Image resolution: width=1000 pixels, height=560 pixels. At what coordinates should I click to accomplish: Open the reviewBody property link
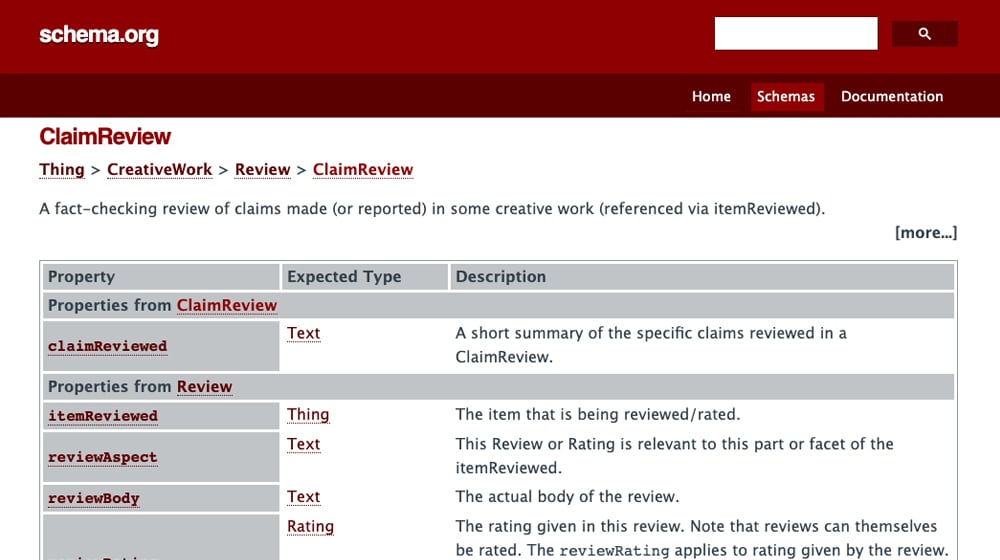tap(93, 498)
